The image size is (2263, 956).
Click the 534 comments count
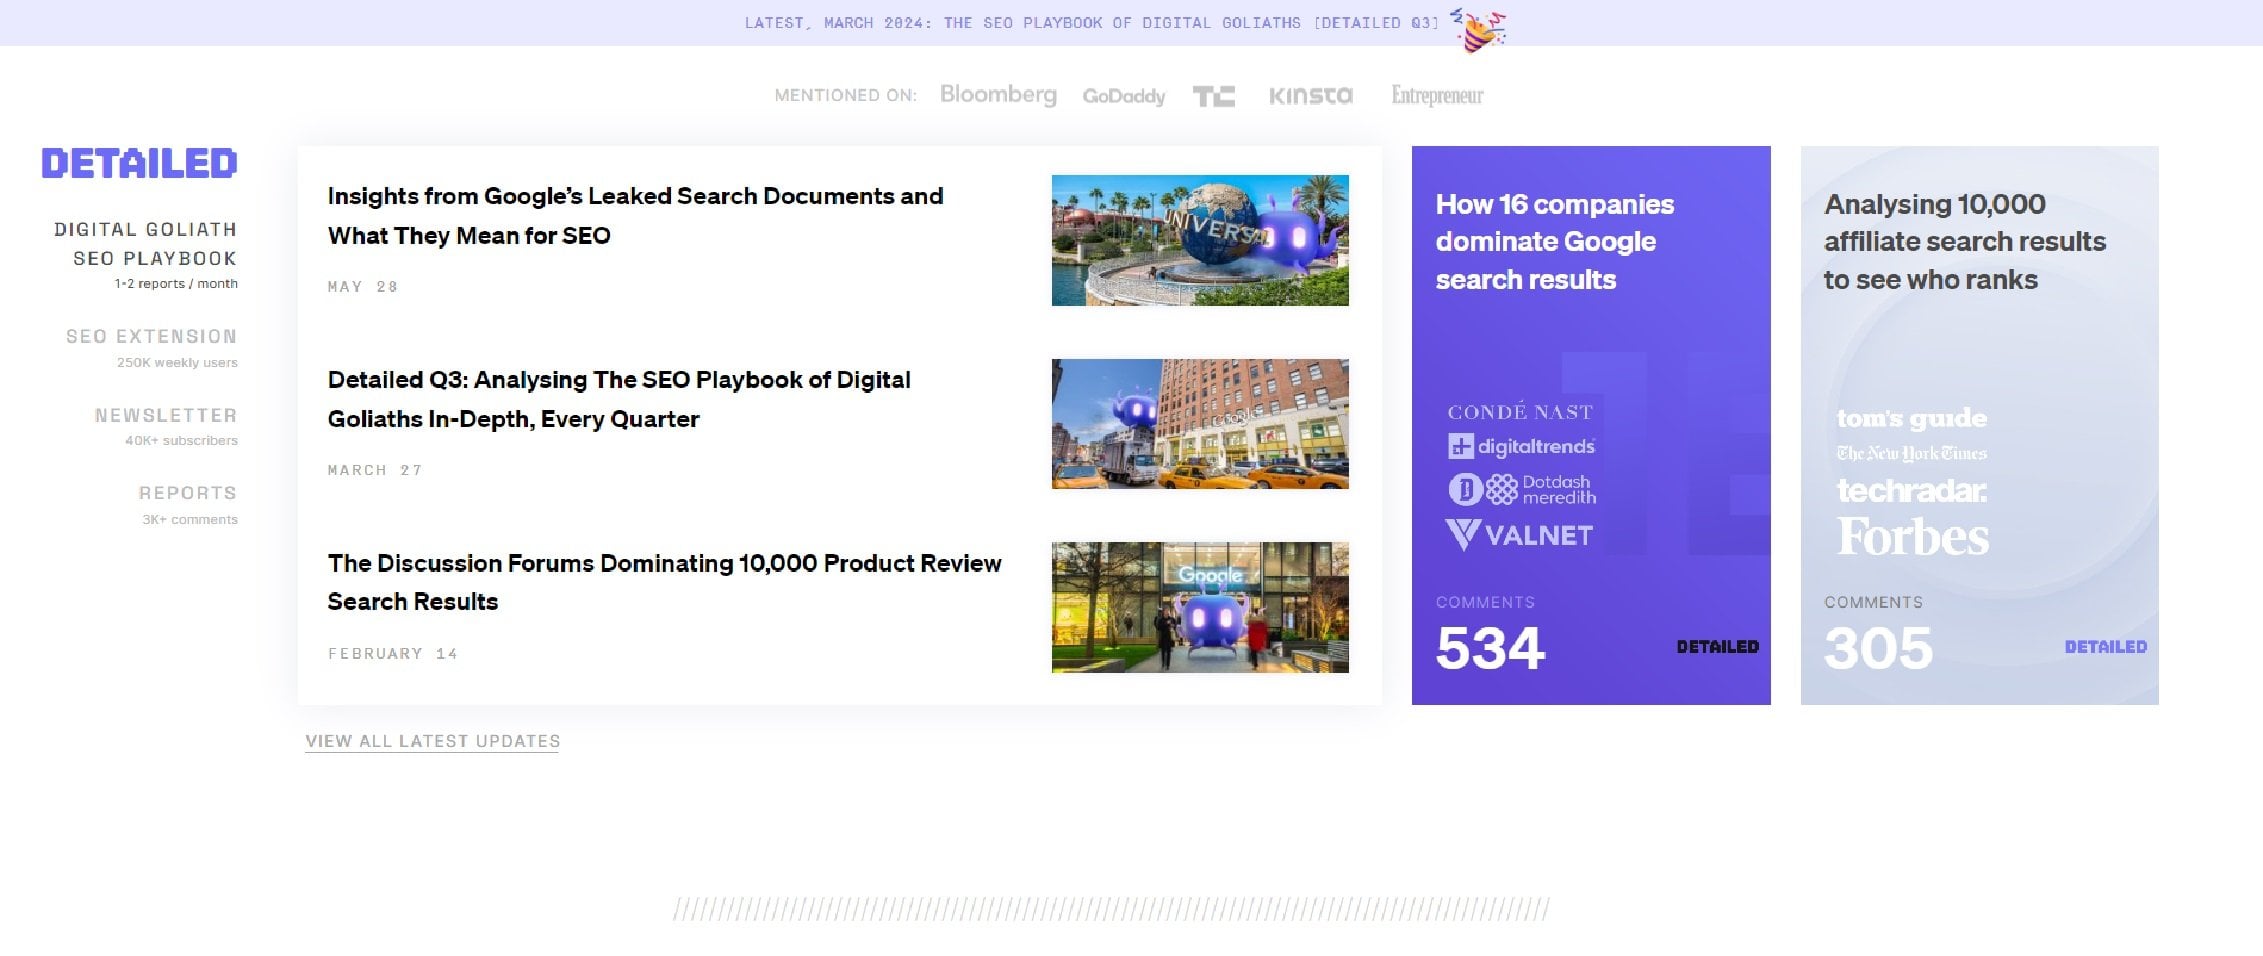pyautogui.click(x=1490, y=648)
